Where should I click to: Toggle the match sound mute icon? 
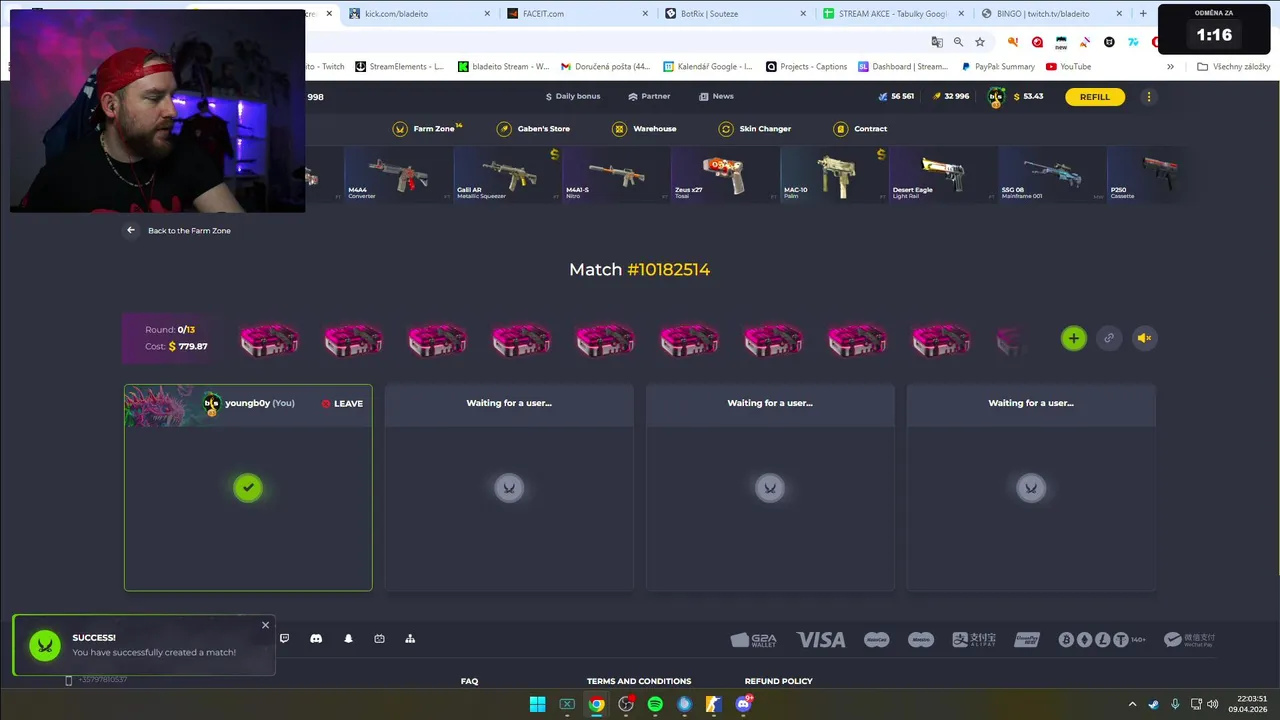coord(1144,338)
